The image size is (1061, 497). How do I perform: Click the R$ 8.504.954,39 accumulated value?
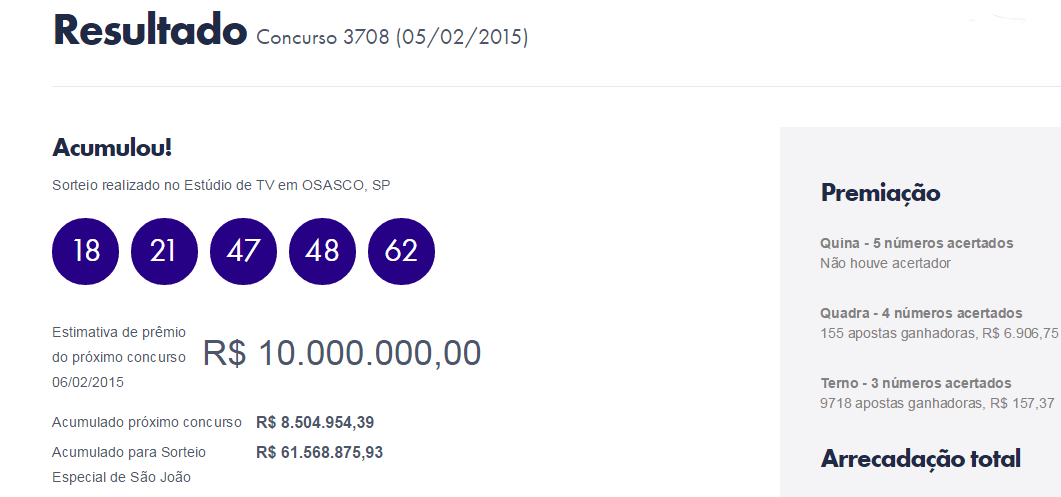click(315, 423)
